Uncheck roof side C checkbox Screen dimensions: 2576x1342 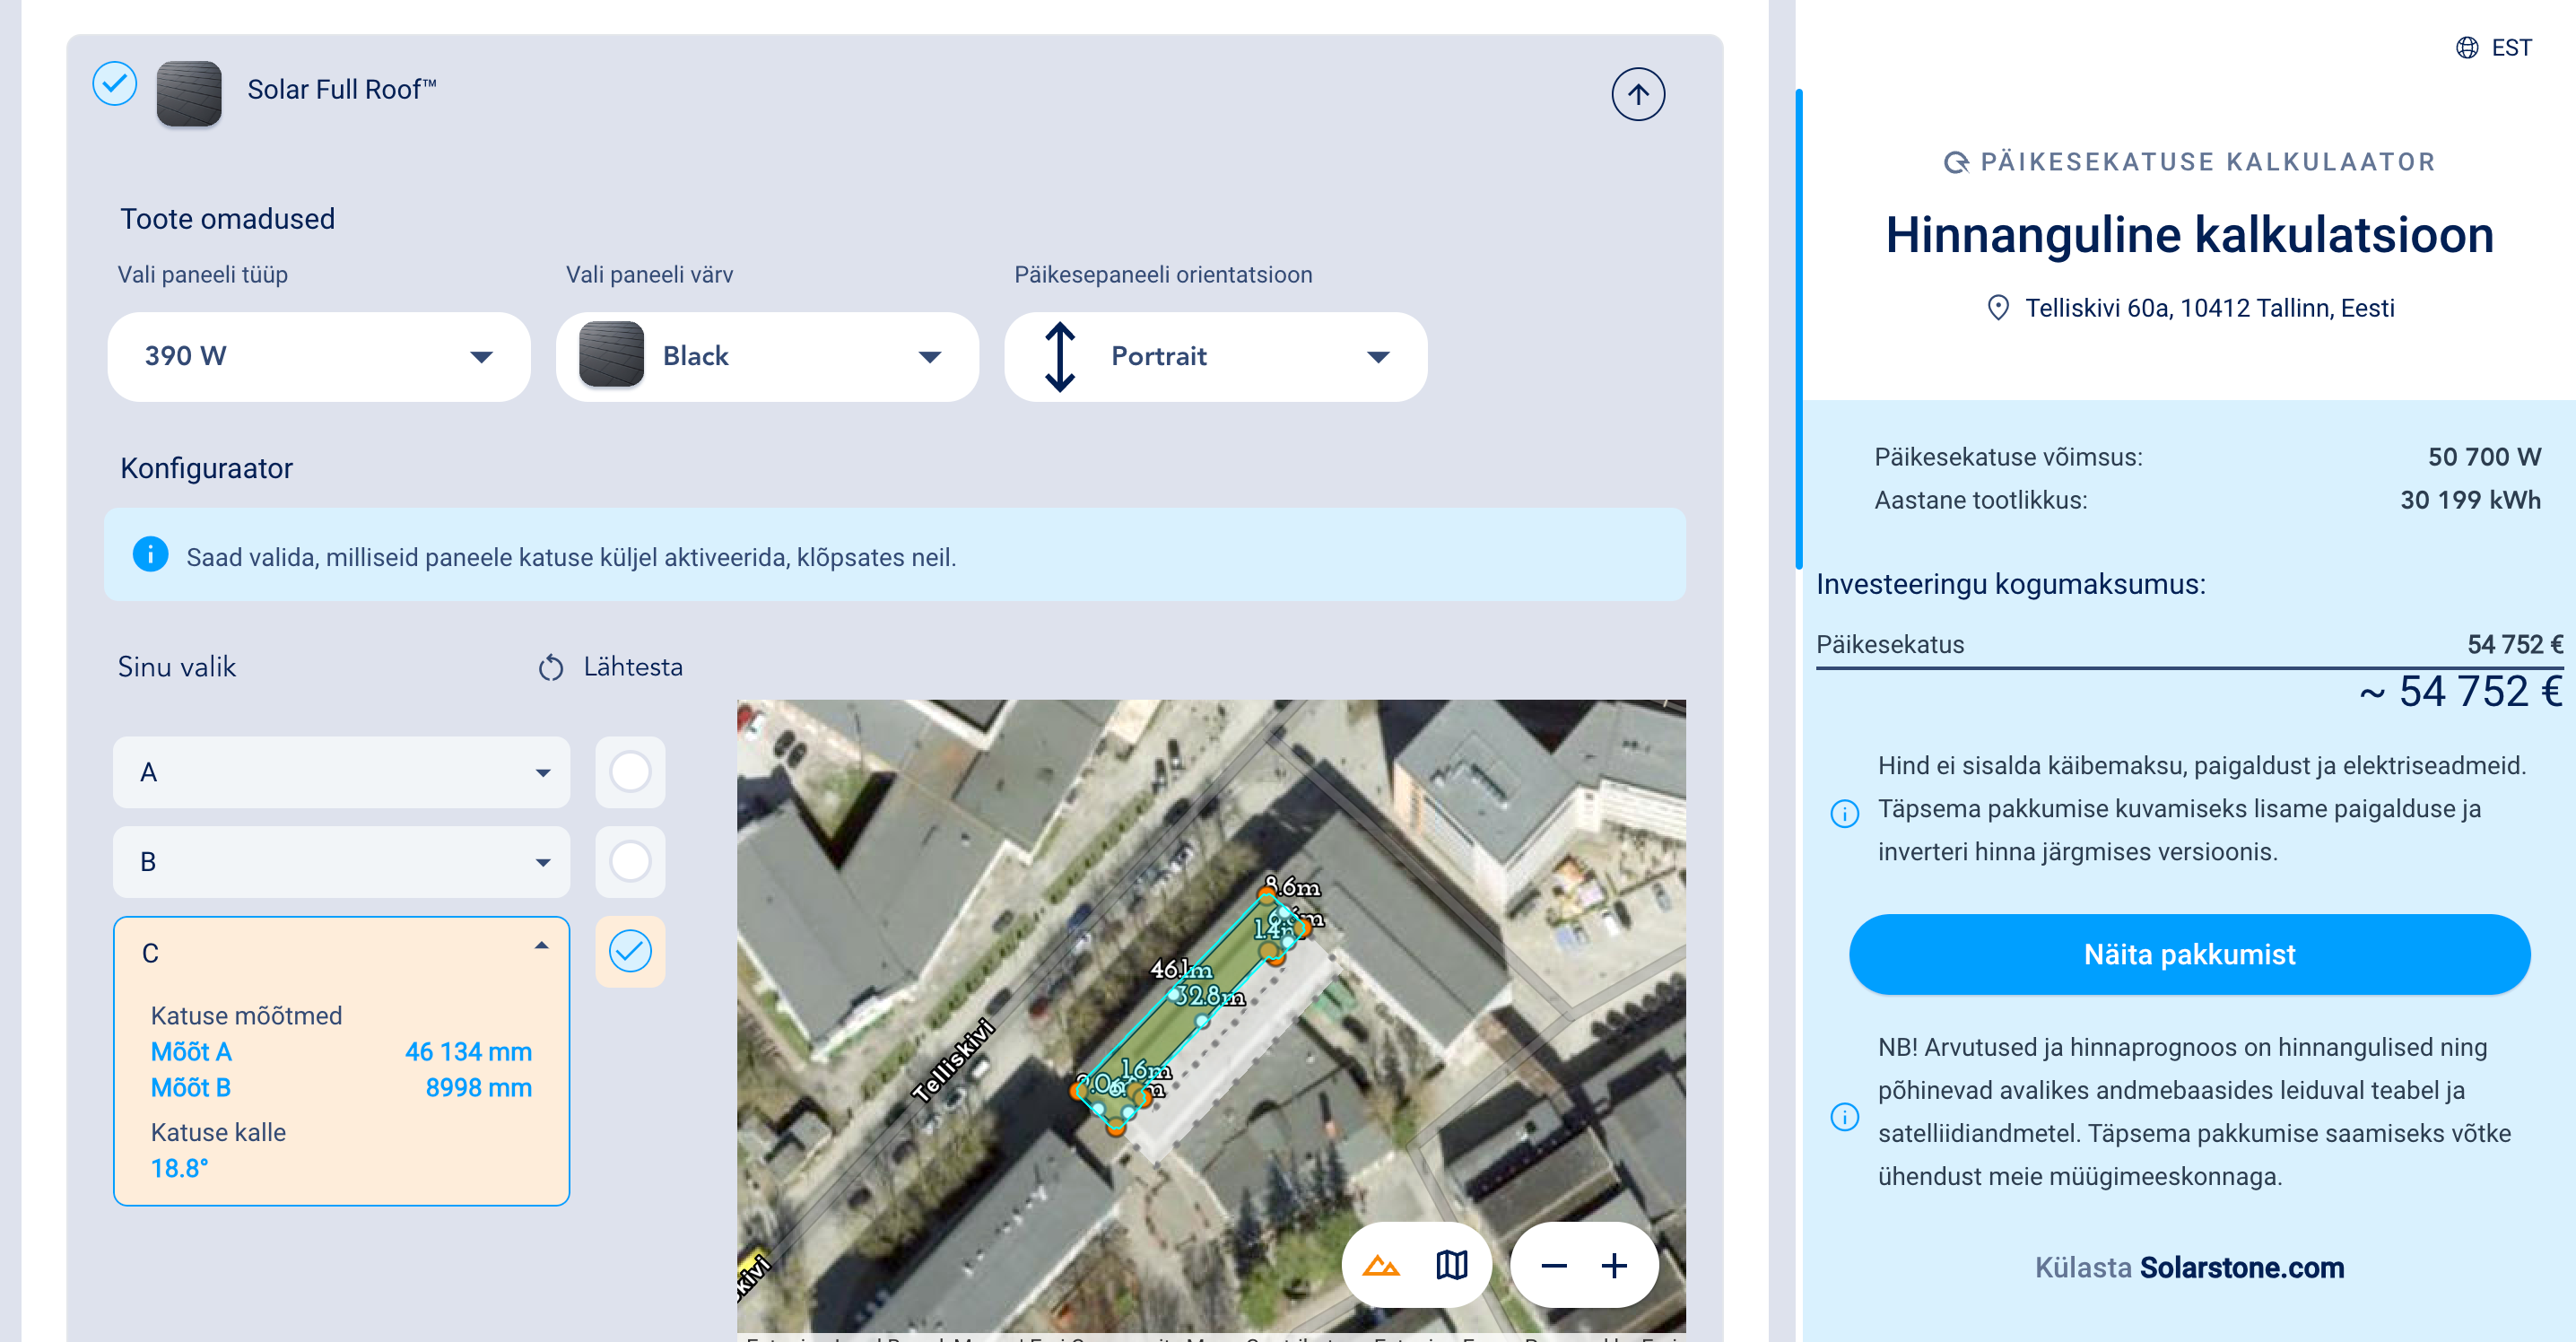630,951
